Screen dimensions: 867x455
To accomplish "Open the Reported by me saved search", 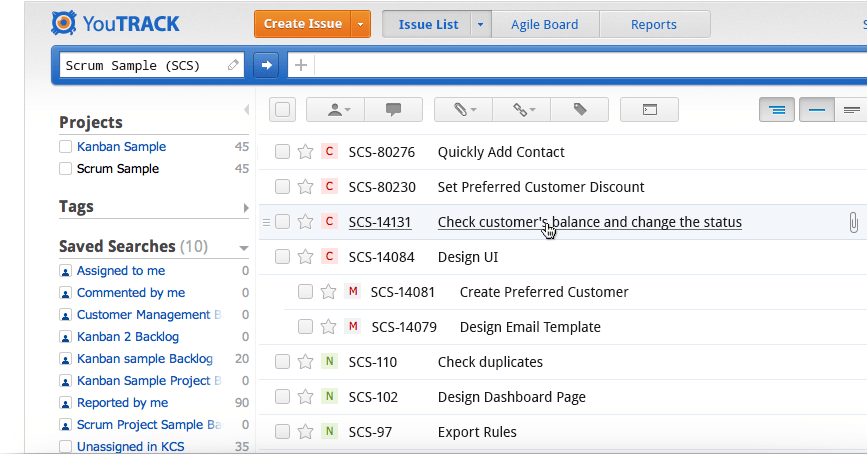I will pyautogui.click(x=122, y=403).
